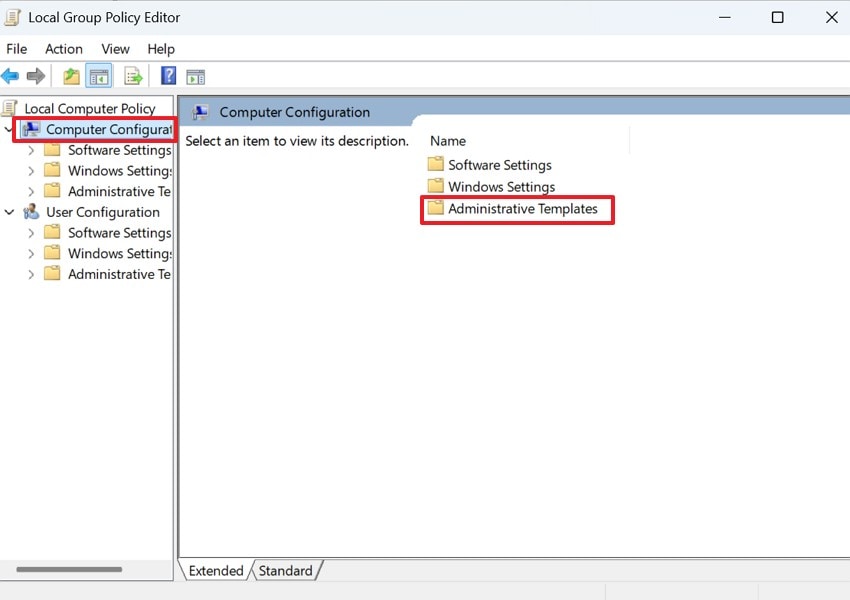Switch to the Extended tab

pos(216,571)
